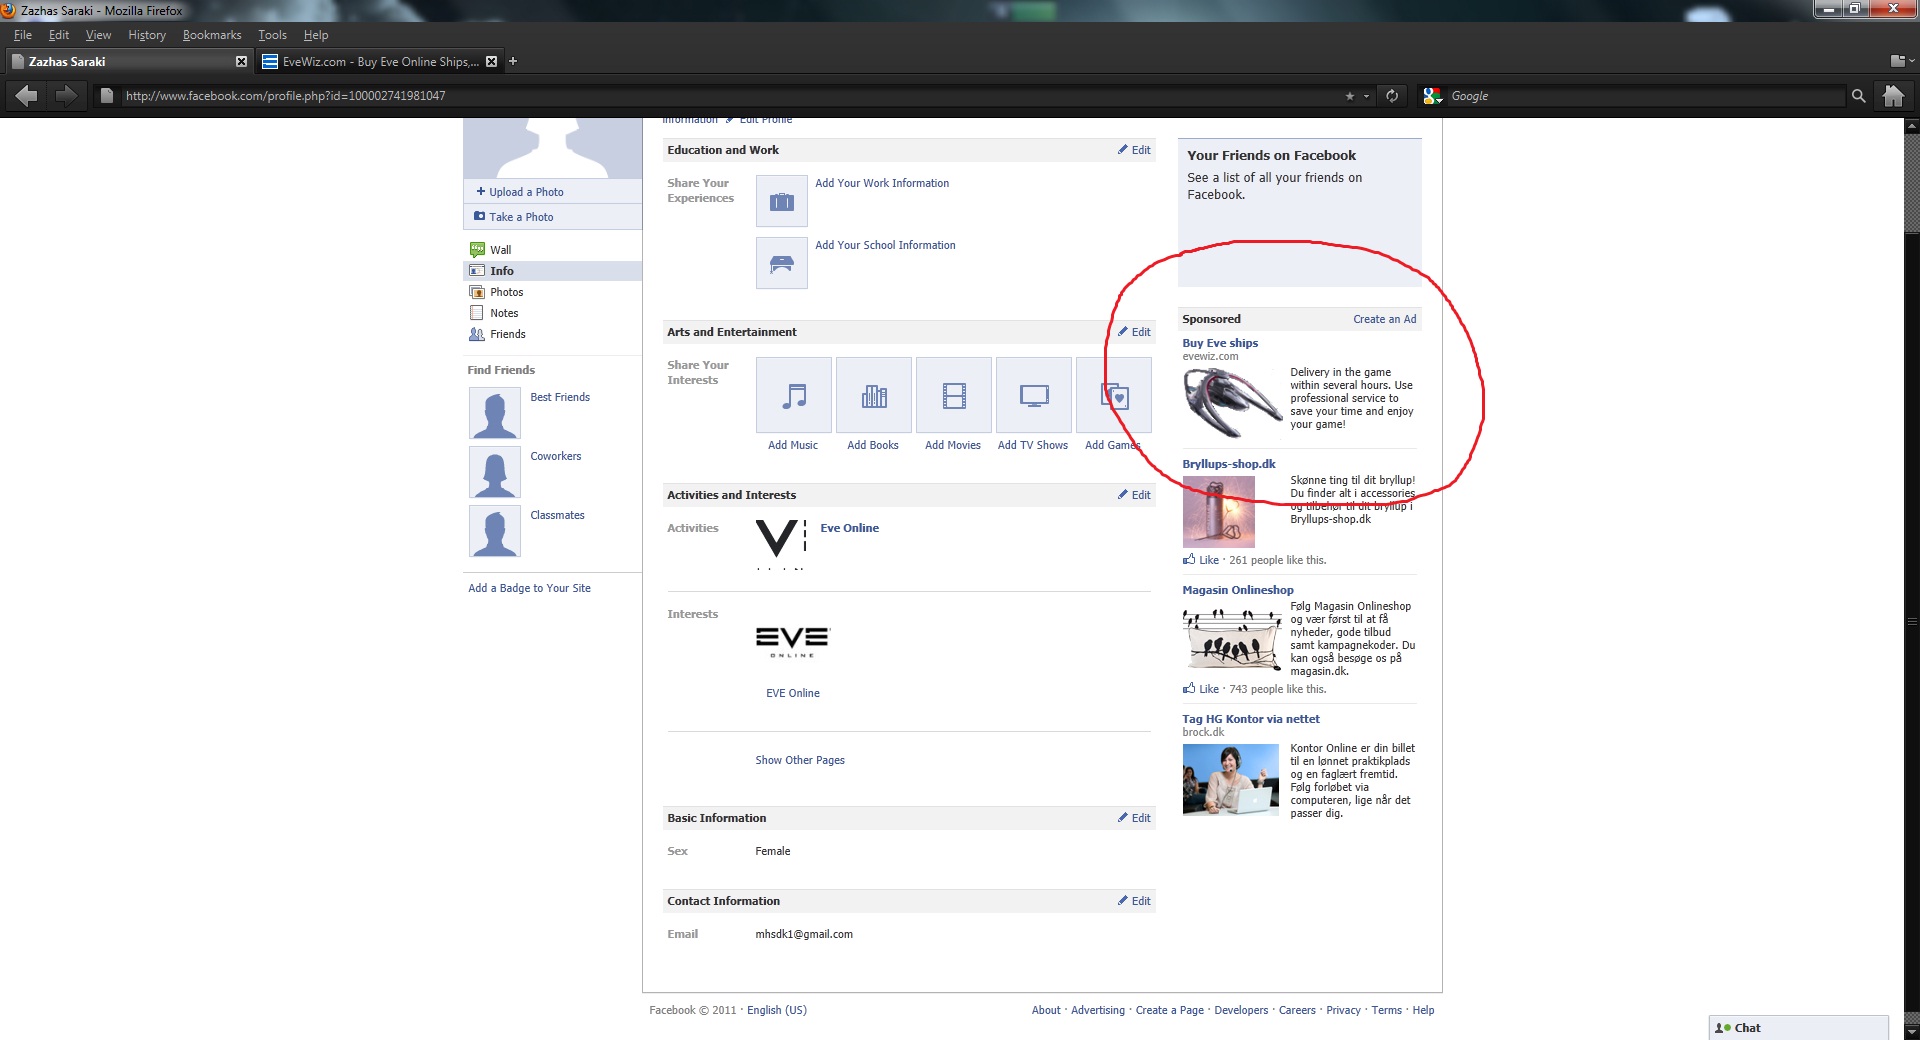Edit the Contact Information section

point(1134,901)
